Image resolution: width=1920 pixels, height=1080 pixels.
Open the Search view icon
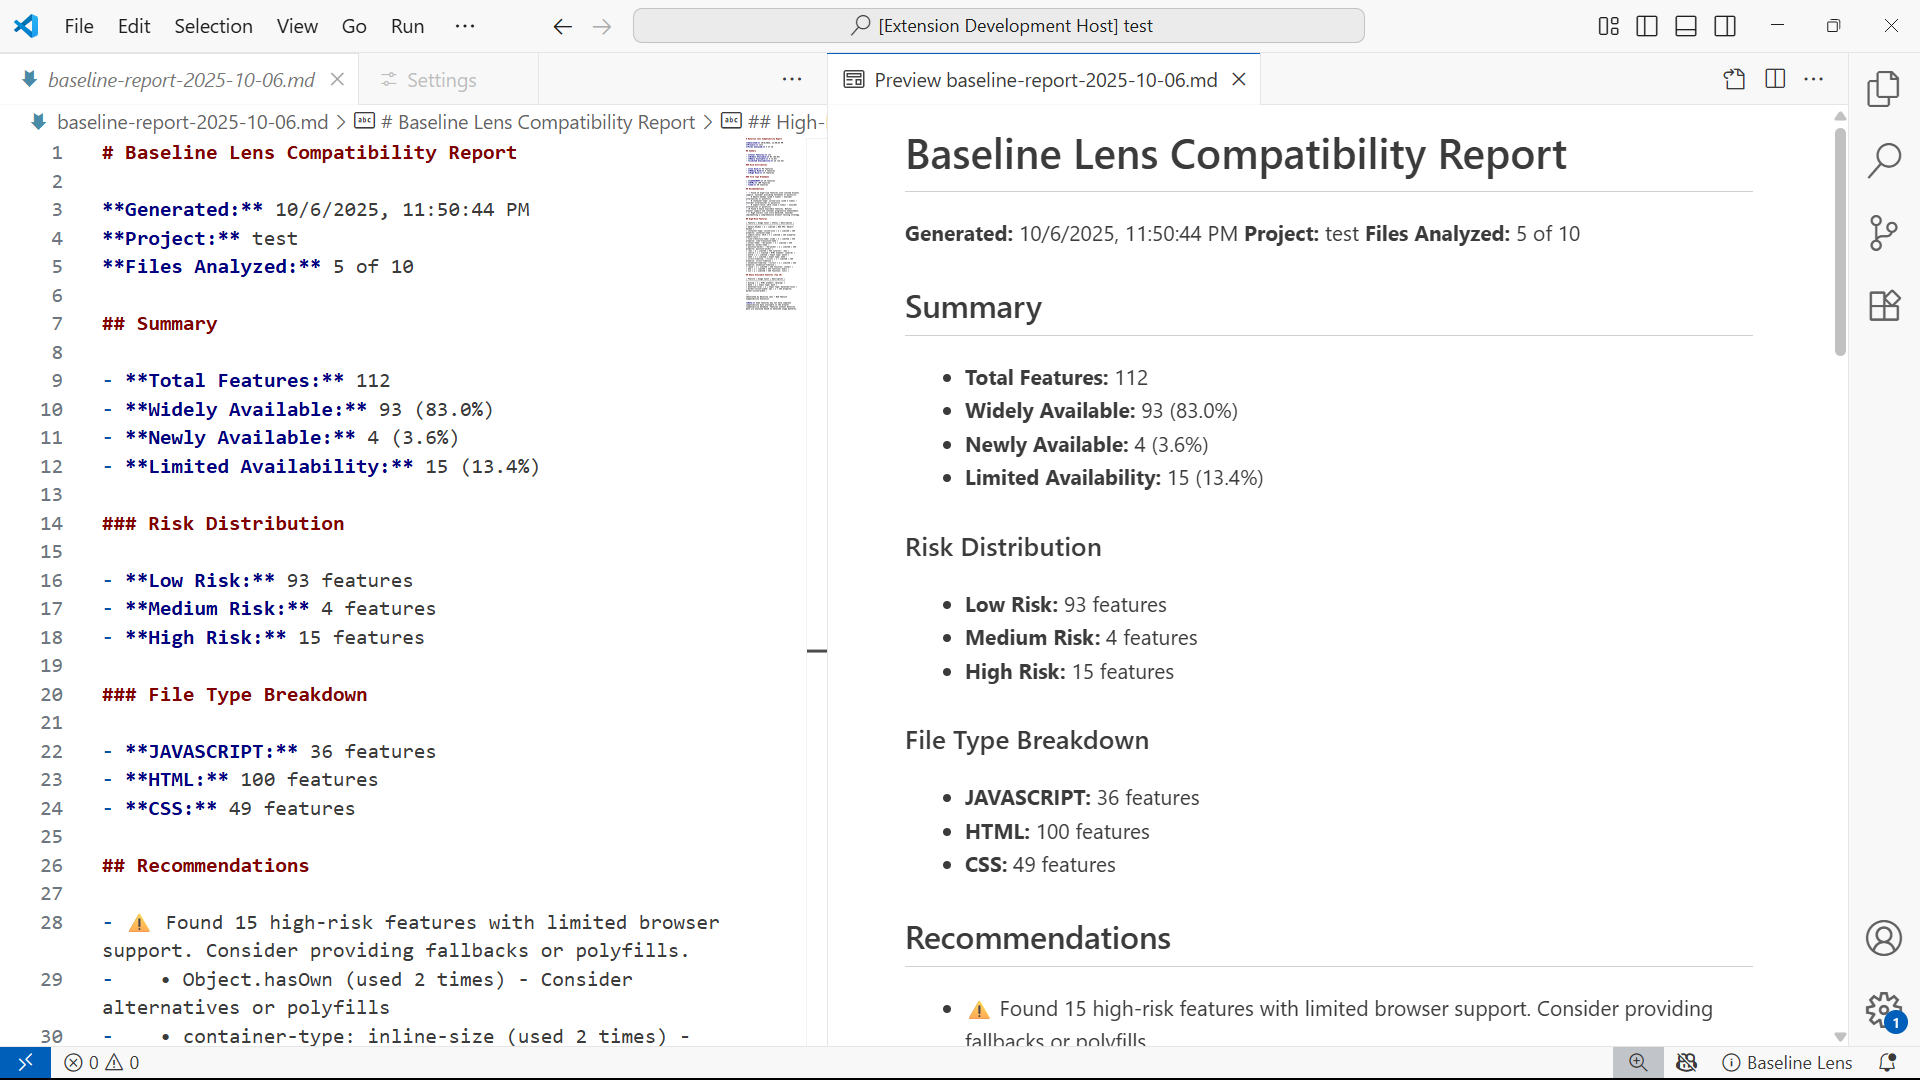(1883, 160)
